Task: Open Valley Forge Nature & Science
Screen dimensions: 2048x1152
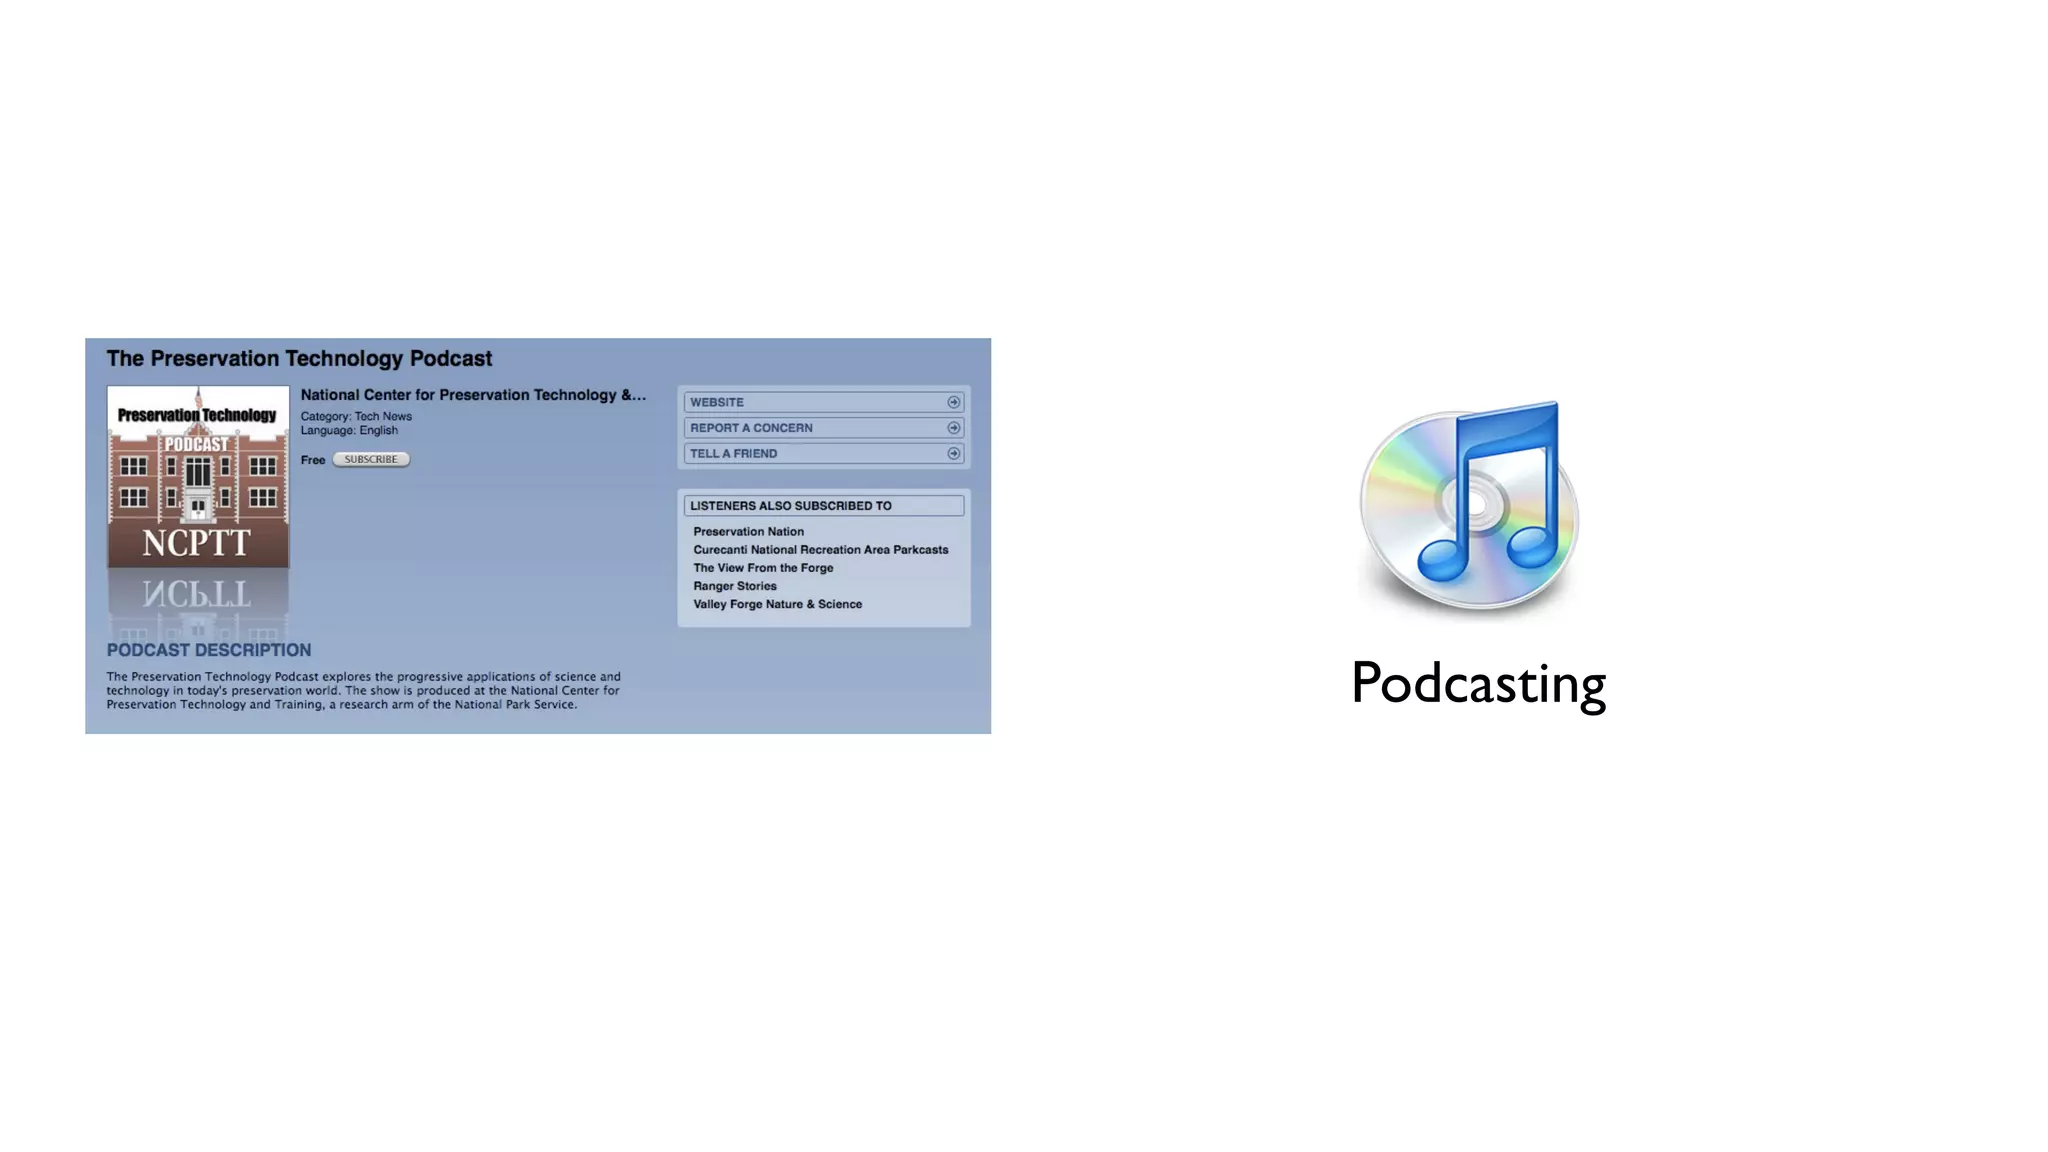Action: pos(777,604)
